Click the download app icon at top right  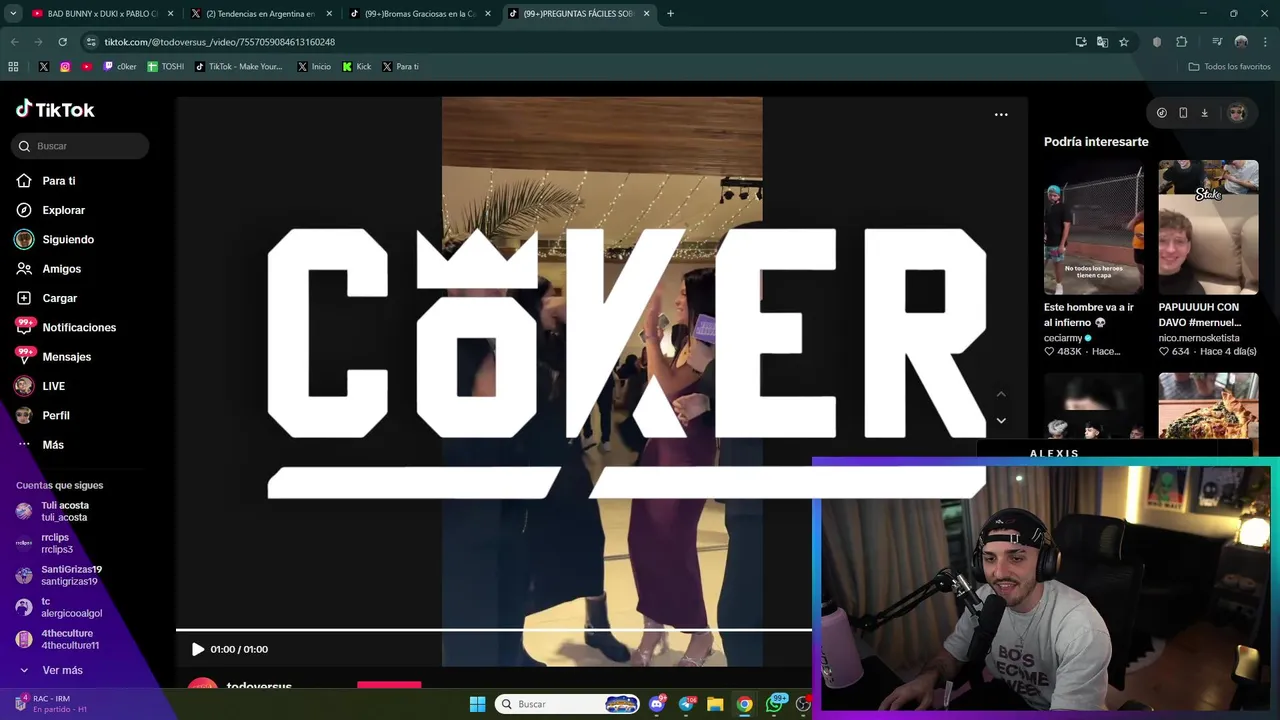[1204, 113]
